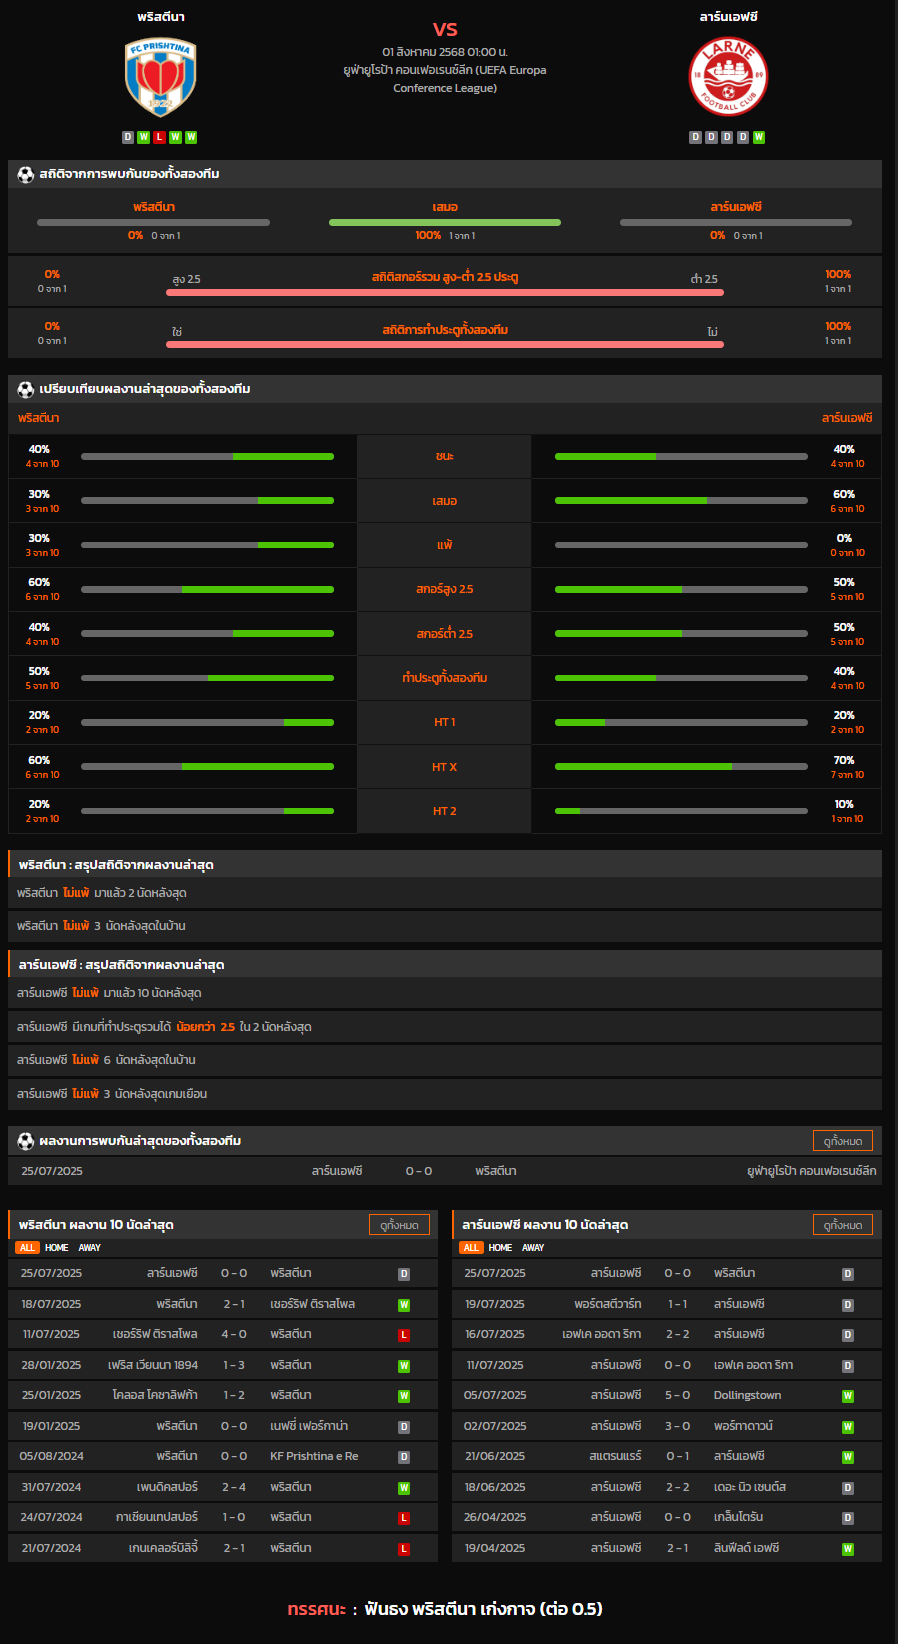Click W result badge for Larne 02/07/2025 row
The height and width of the screenshot is (1644, 898).
point(848,1427)
